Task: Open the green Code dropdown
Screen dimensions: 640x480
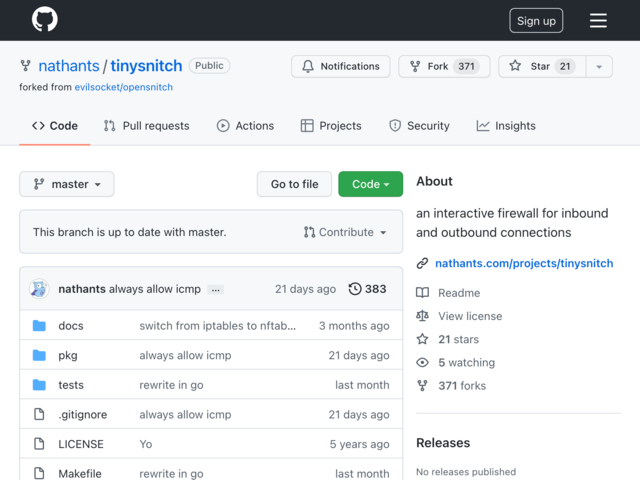Action: pyautogui.click(x=370, y=184)
